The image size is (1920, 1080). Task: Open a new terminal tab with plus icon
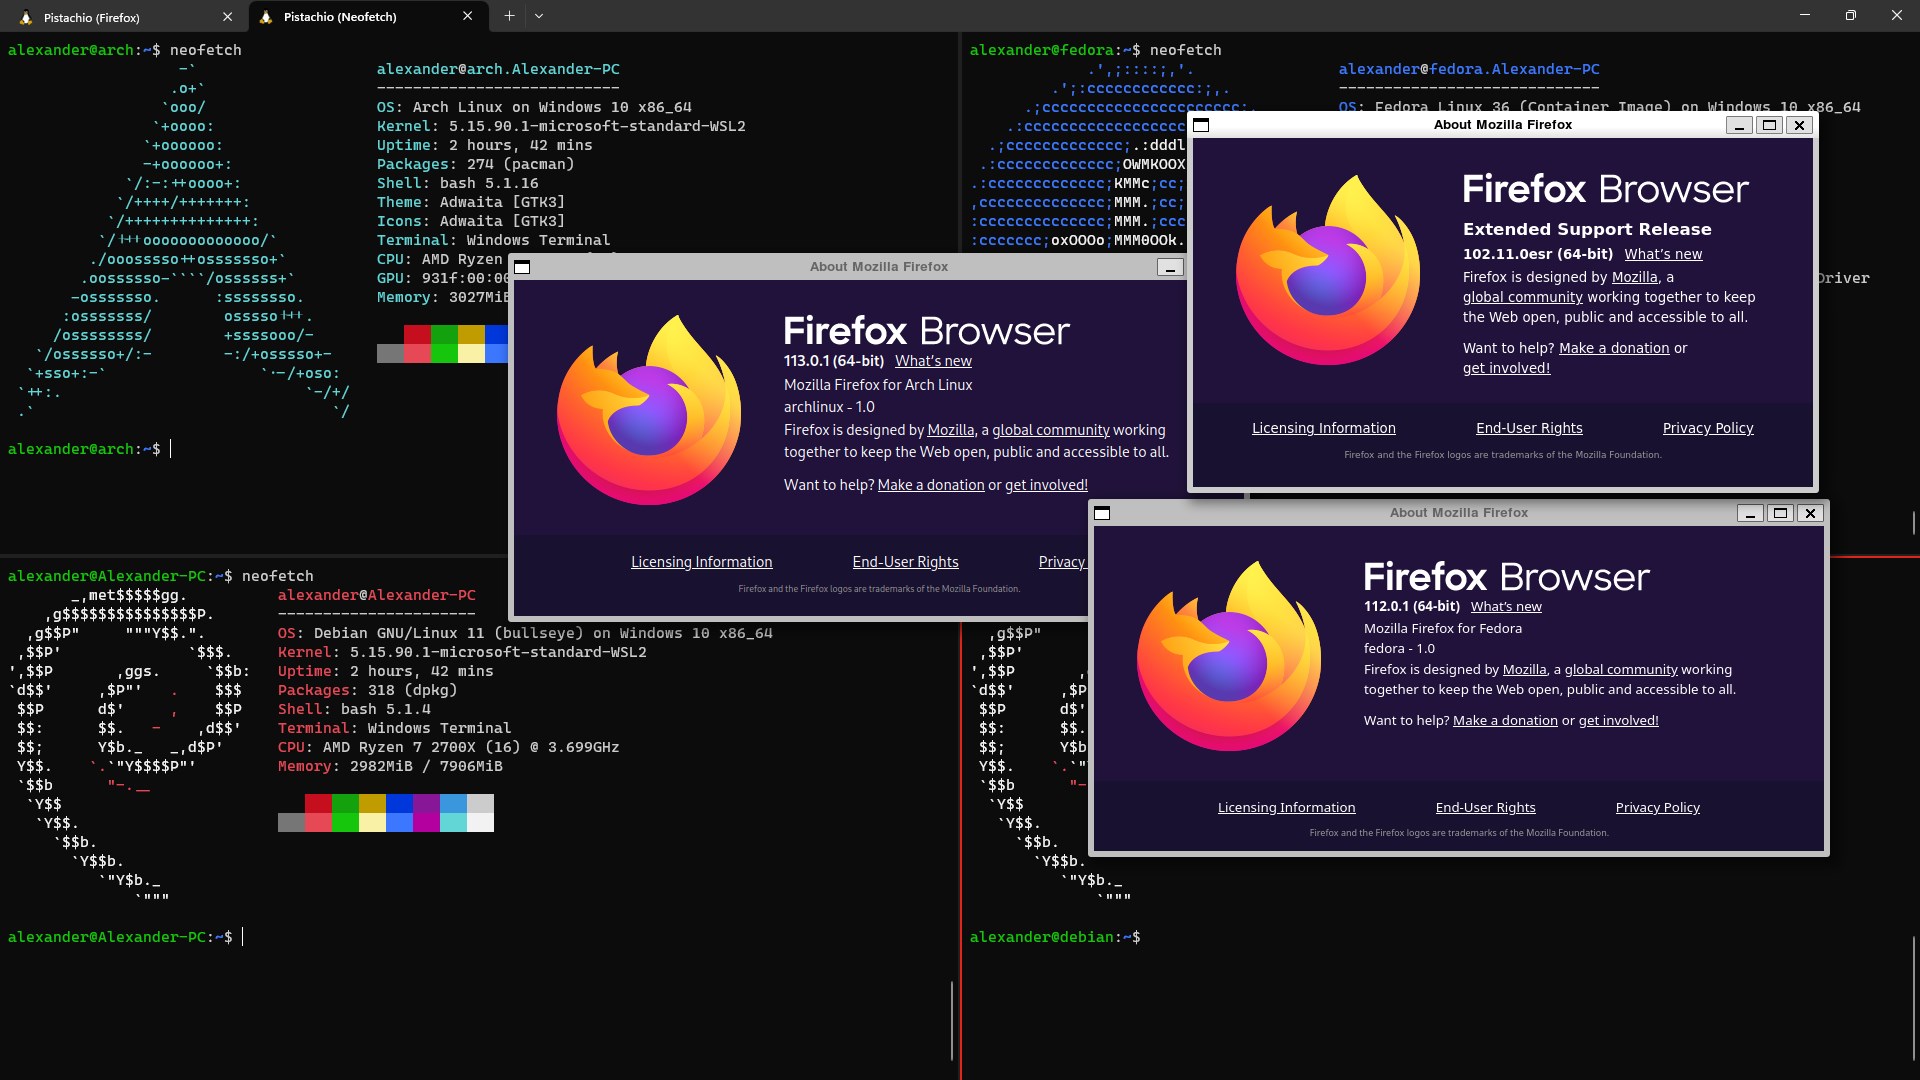pyautogui.click(x=509, y=16)
